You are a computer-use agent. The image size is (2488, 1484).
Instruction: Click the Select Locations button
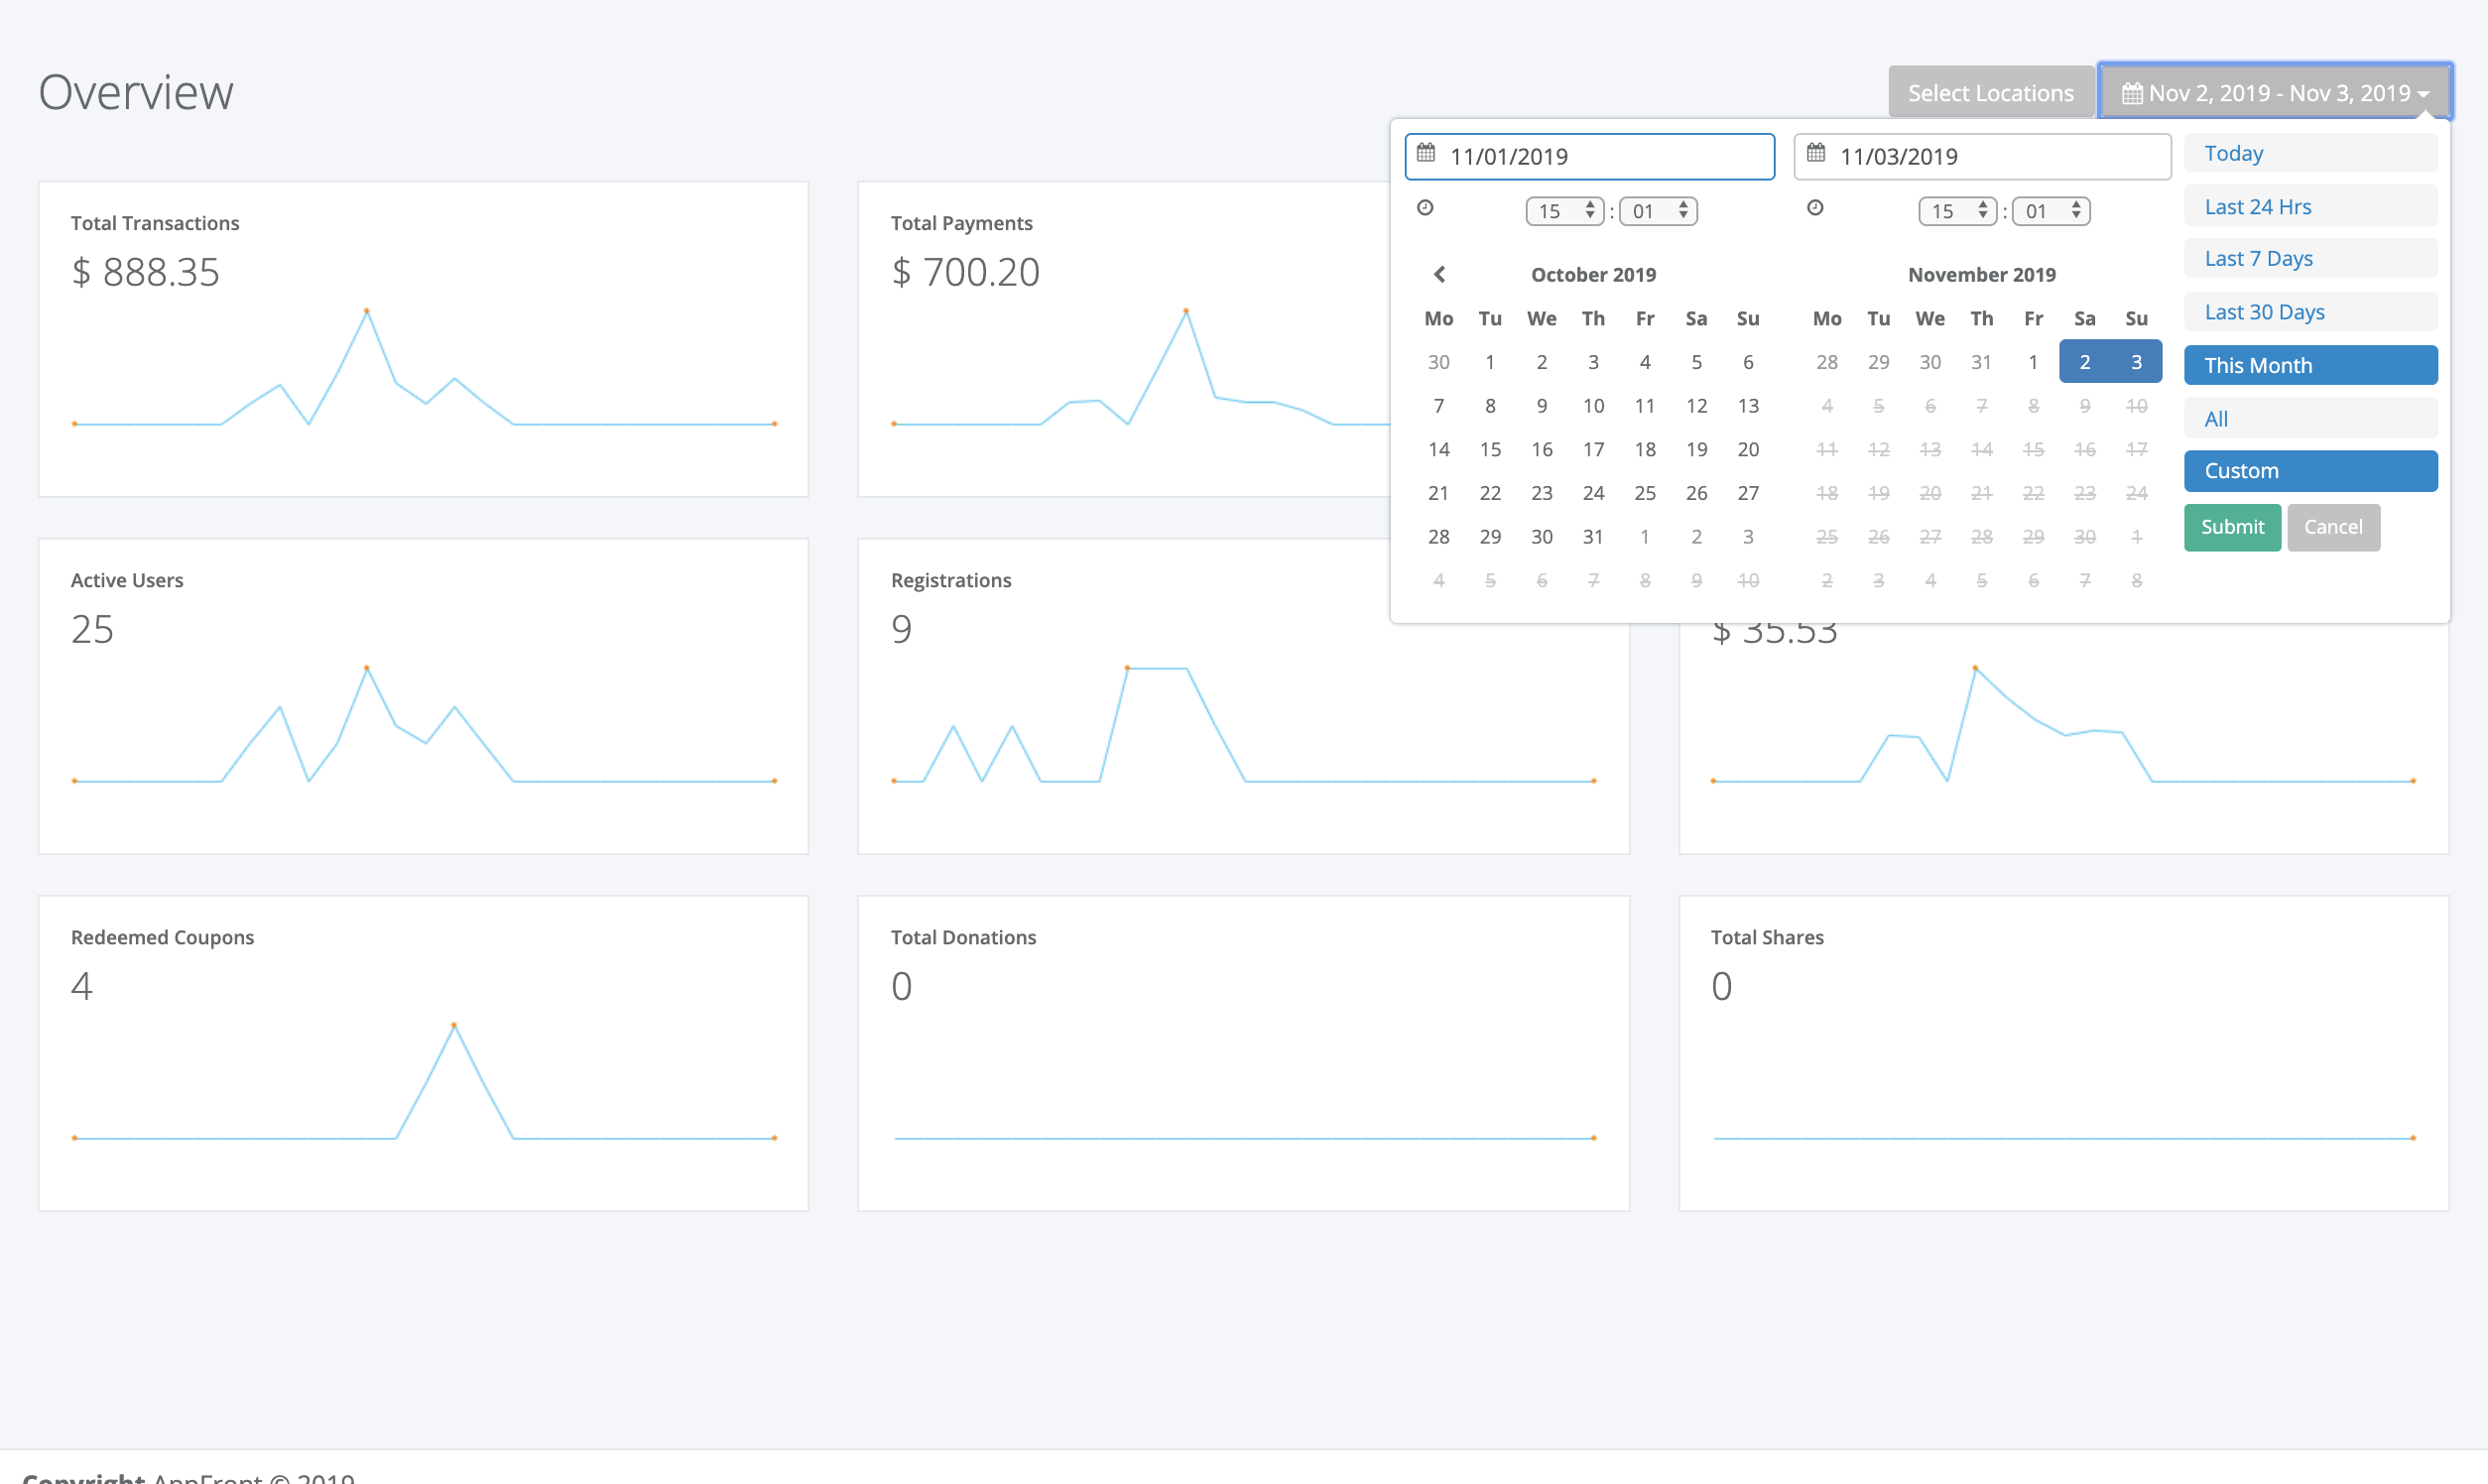pos(1990,92)
